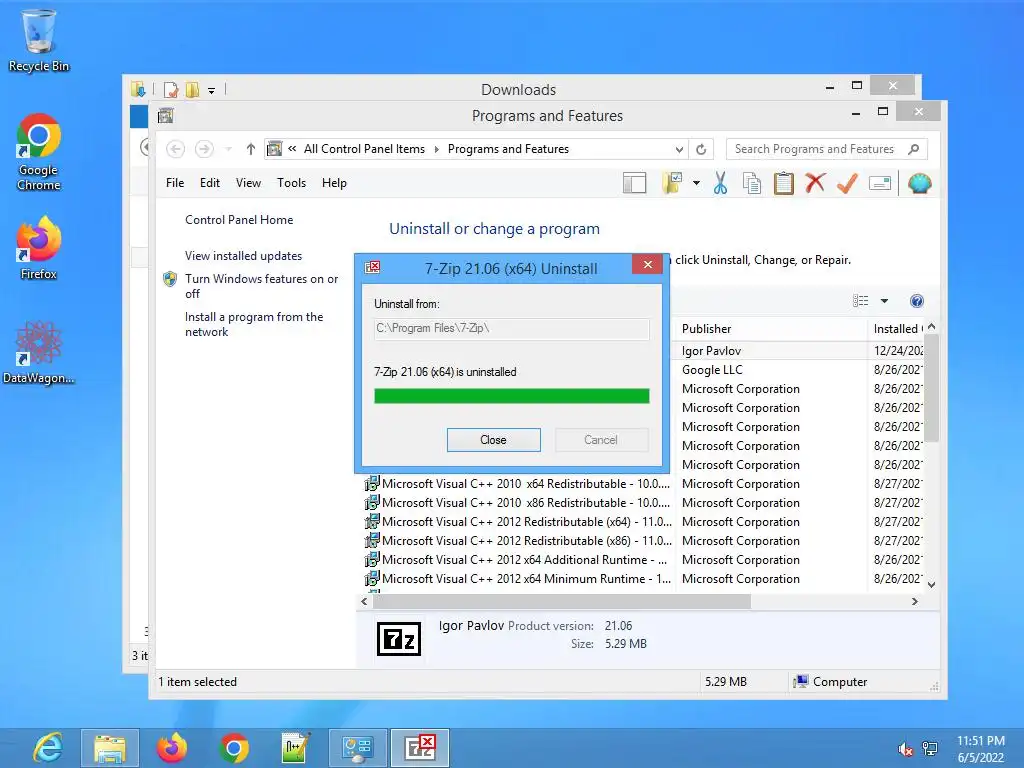Open Internet Explorer from the taskbar
This screenshot has width=1024, height=768.
[x=49, y=748]
